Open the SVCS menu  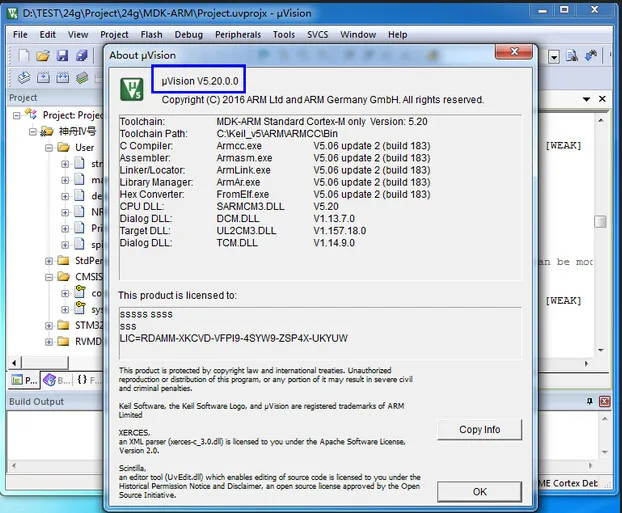[318, 35]
